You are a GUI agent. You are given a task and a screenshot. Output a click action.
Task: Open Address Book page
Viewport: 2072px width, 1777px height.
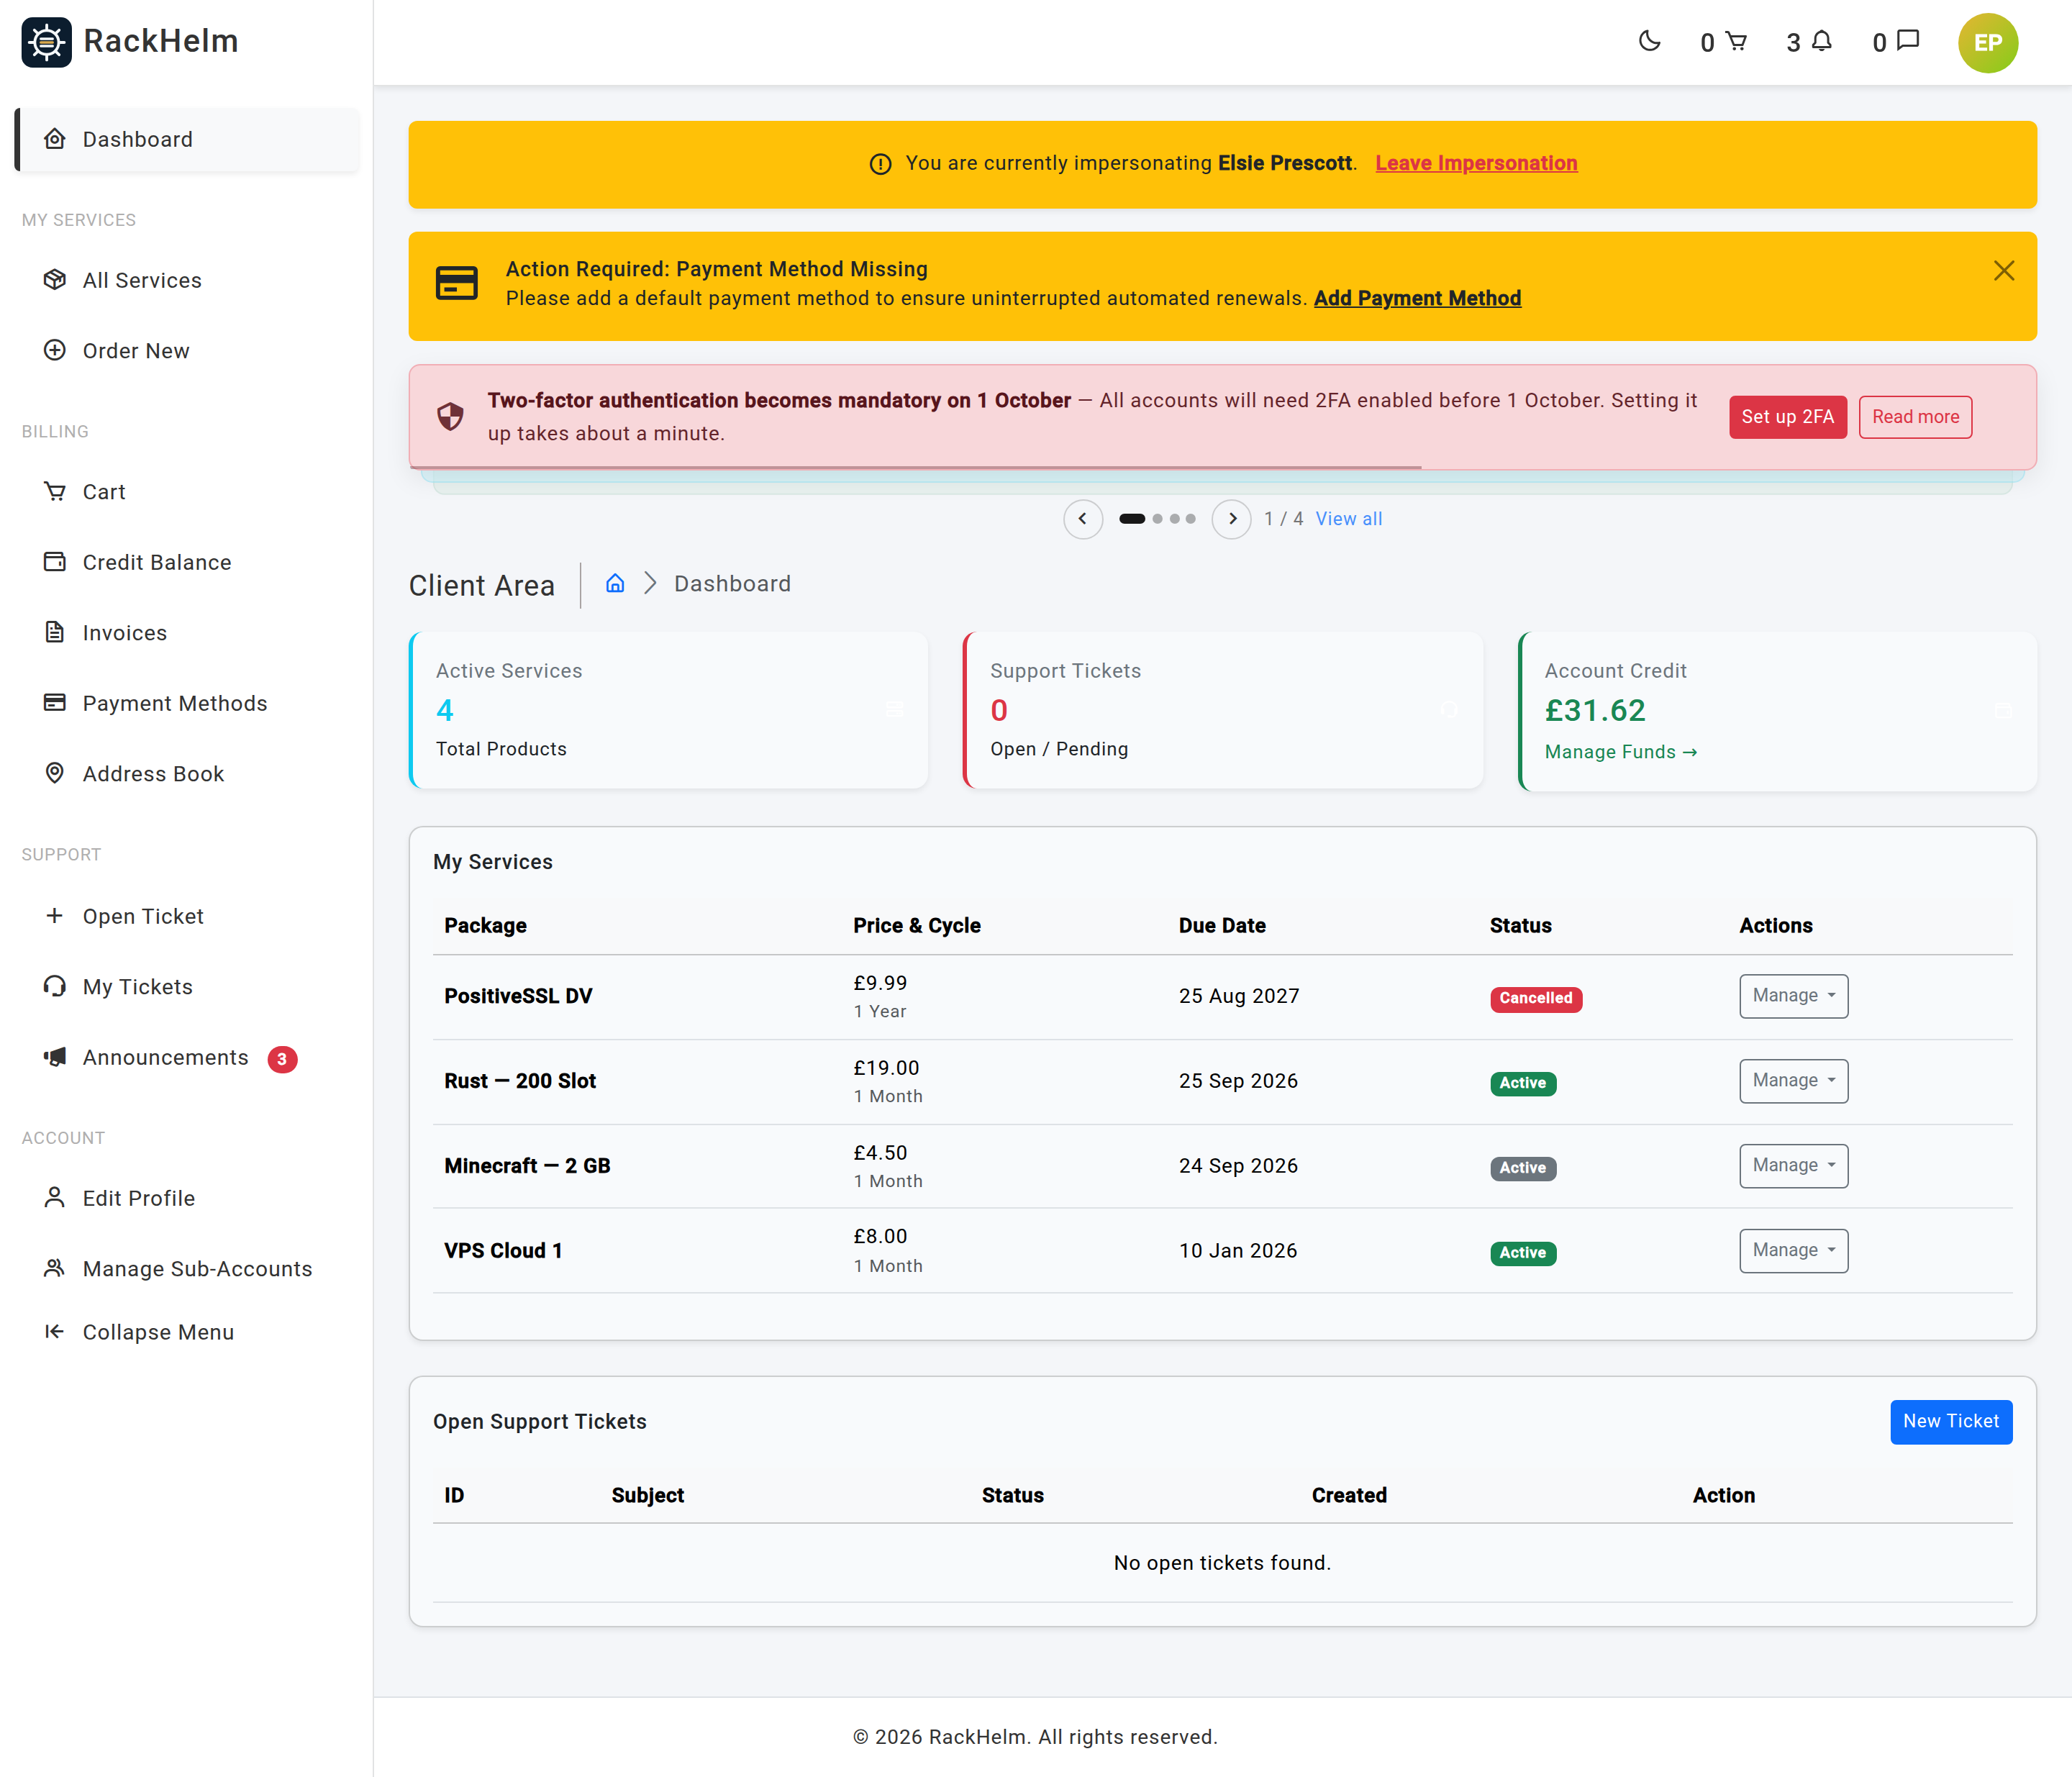pos(187,774)
